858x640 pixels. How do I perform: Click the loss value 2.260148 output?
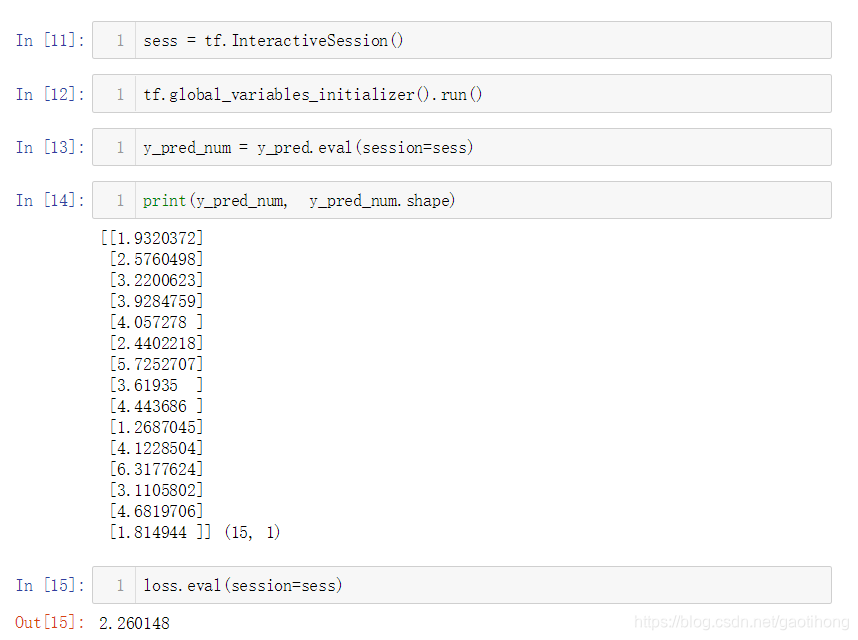pyautogui.click(x=134, y=622)
